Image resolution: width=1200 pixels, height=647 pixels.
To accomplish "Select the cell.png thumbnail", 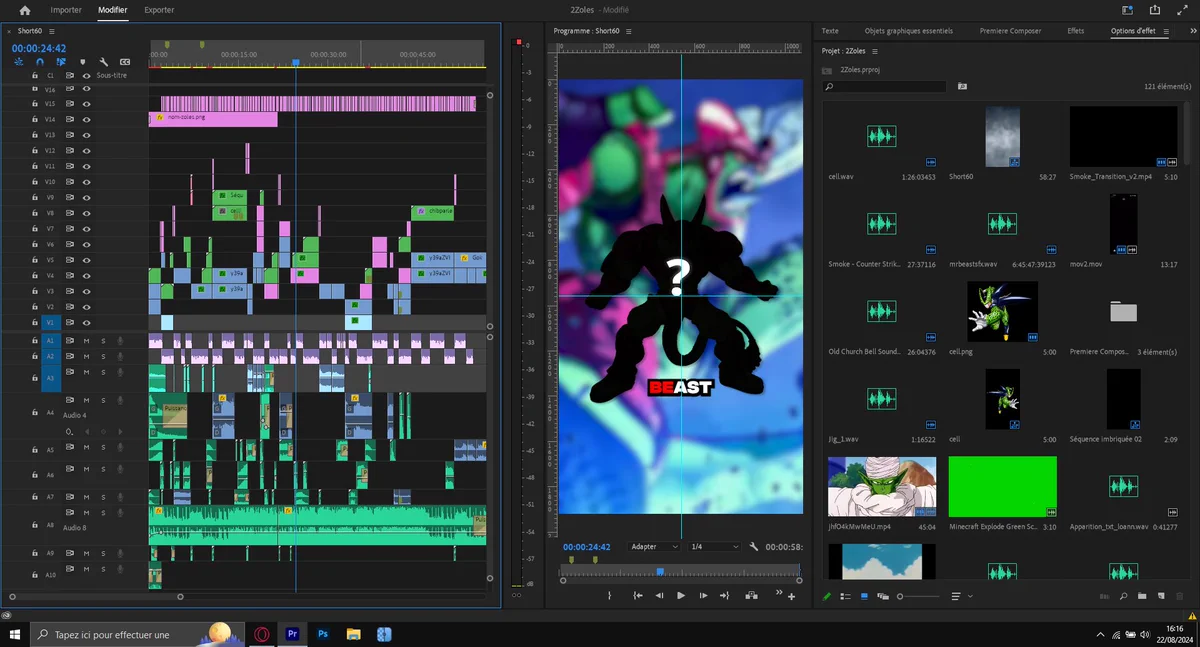I will (1002, 311).
